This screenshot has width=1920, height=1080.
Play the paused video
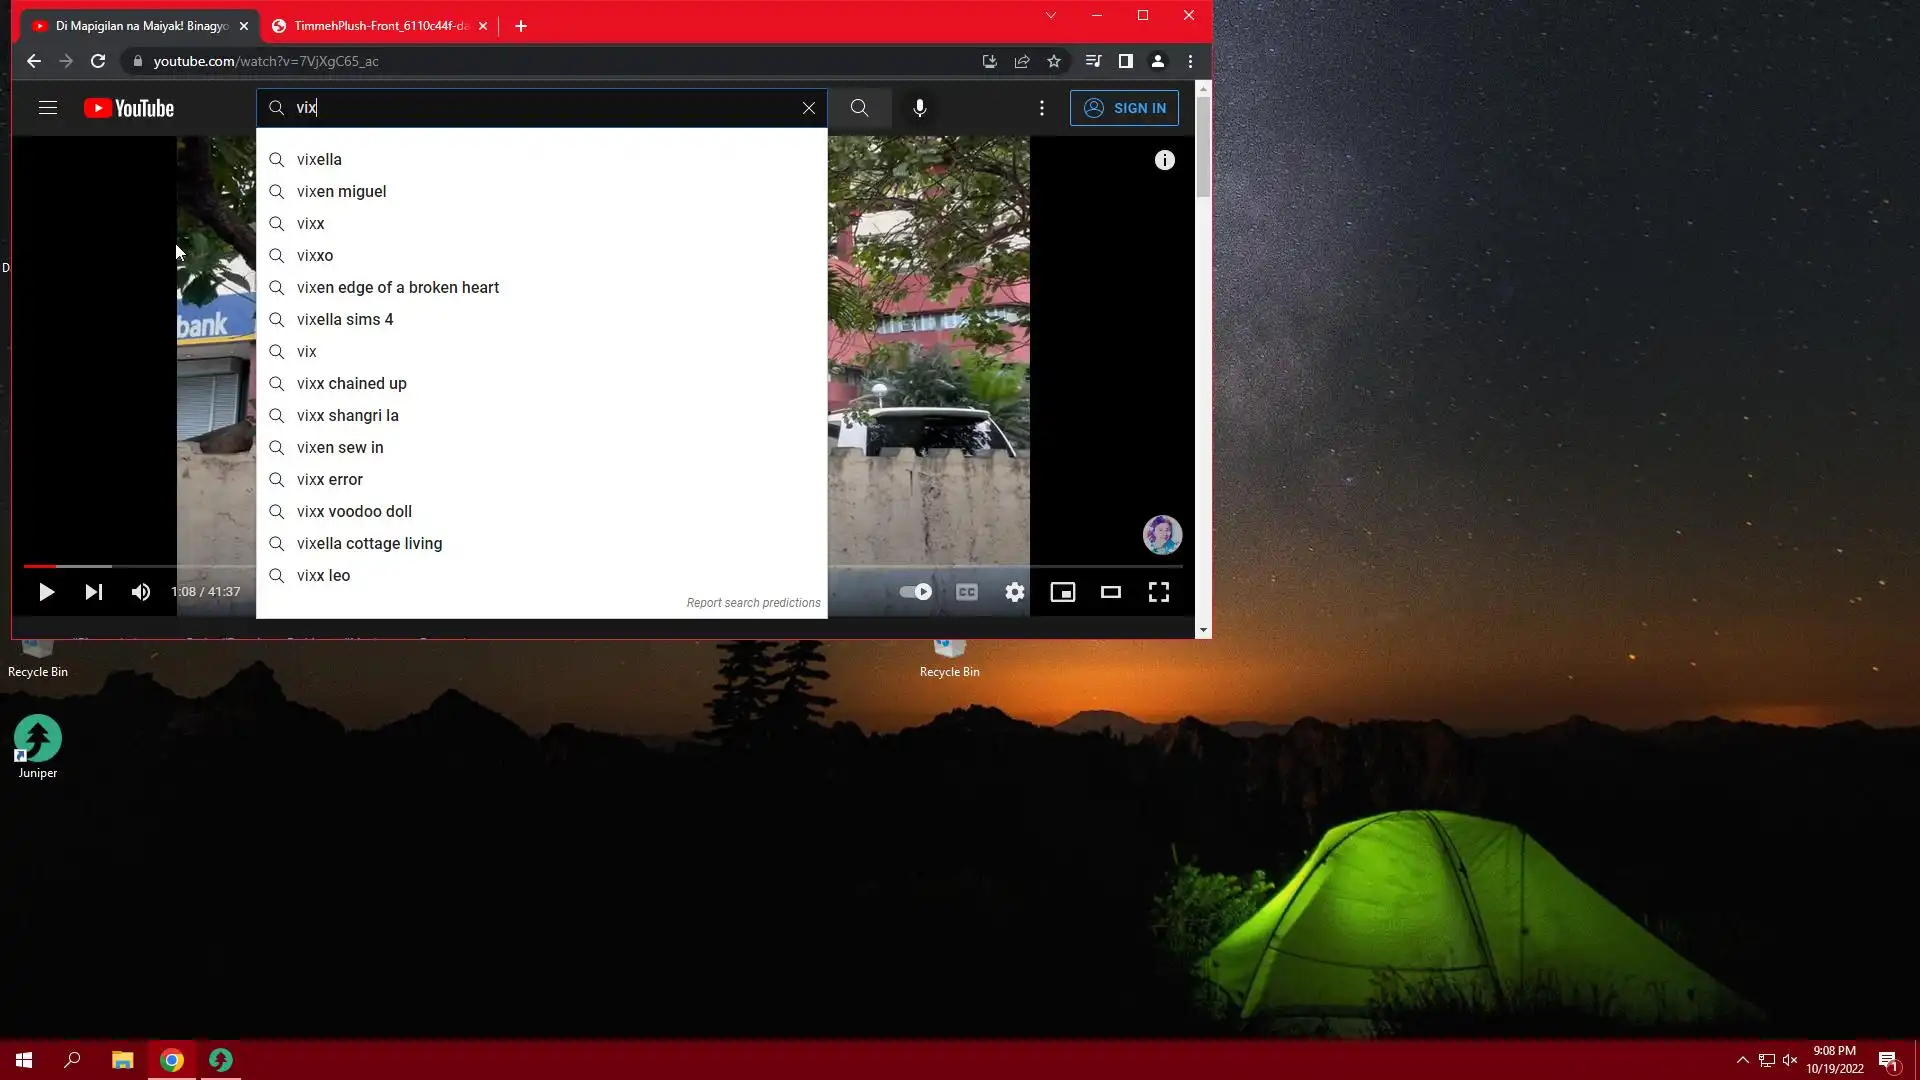coord(46,592)
